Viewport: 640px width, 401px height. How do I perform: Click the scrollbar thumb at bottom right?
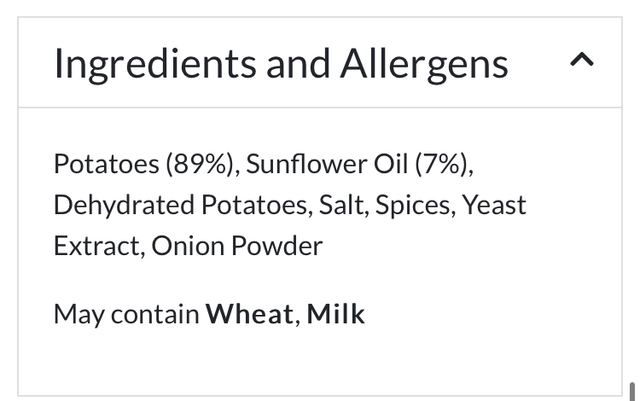(632, 390)
